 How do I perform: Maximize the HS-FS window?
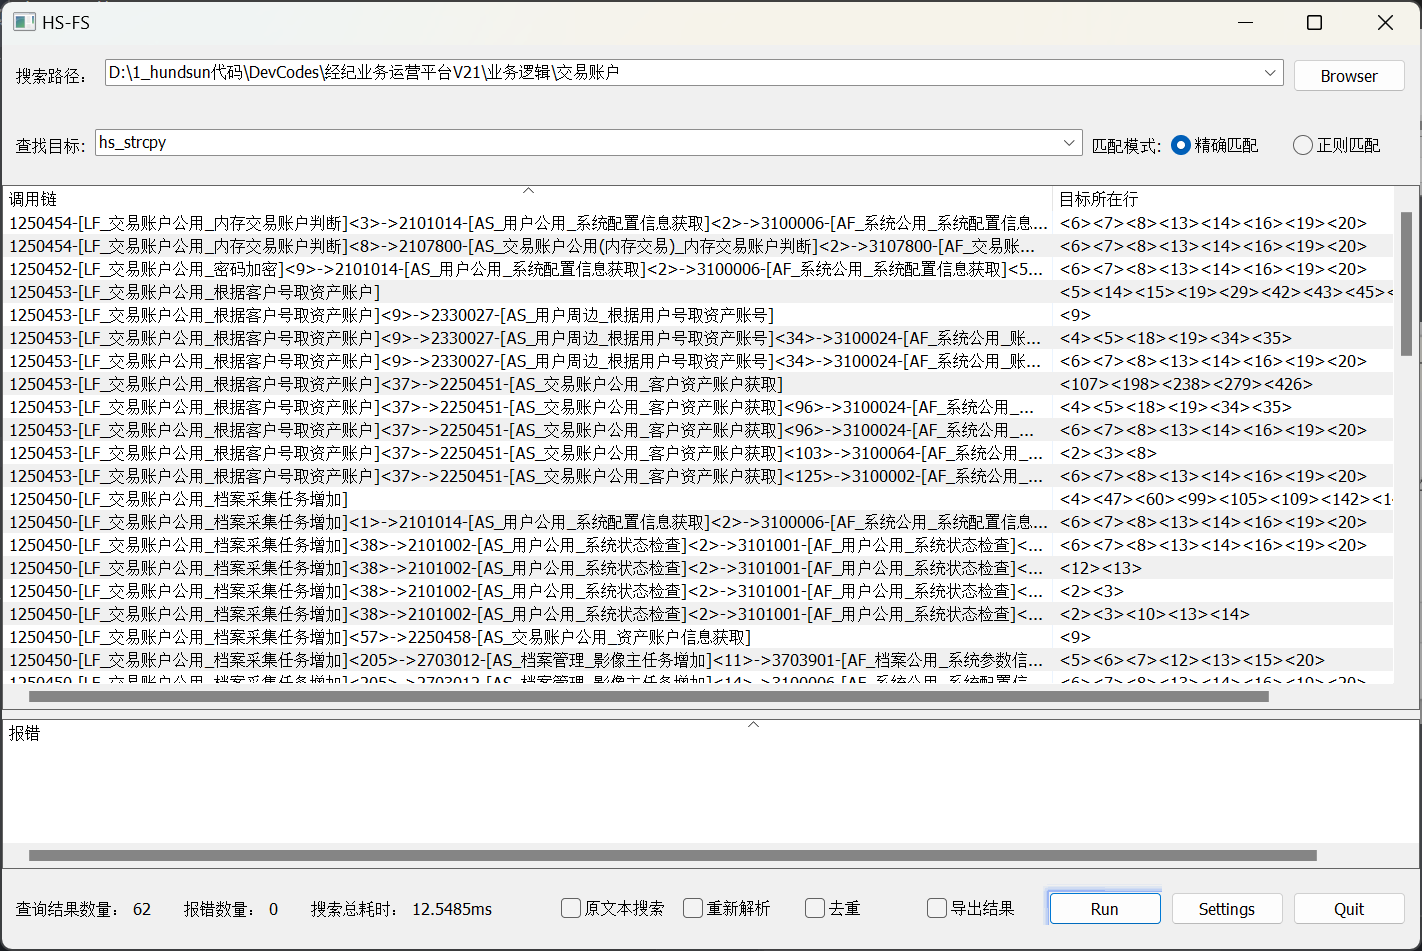(x=1314, y=22)
